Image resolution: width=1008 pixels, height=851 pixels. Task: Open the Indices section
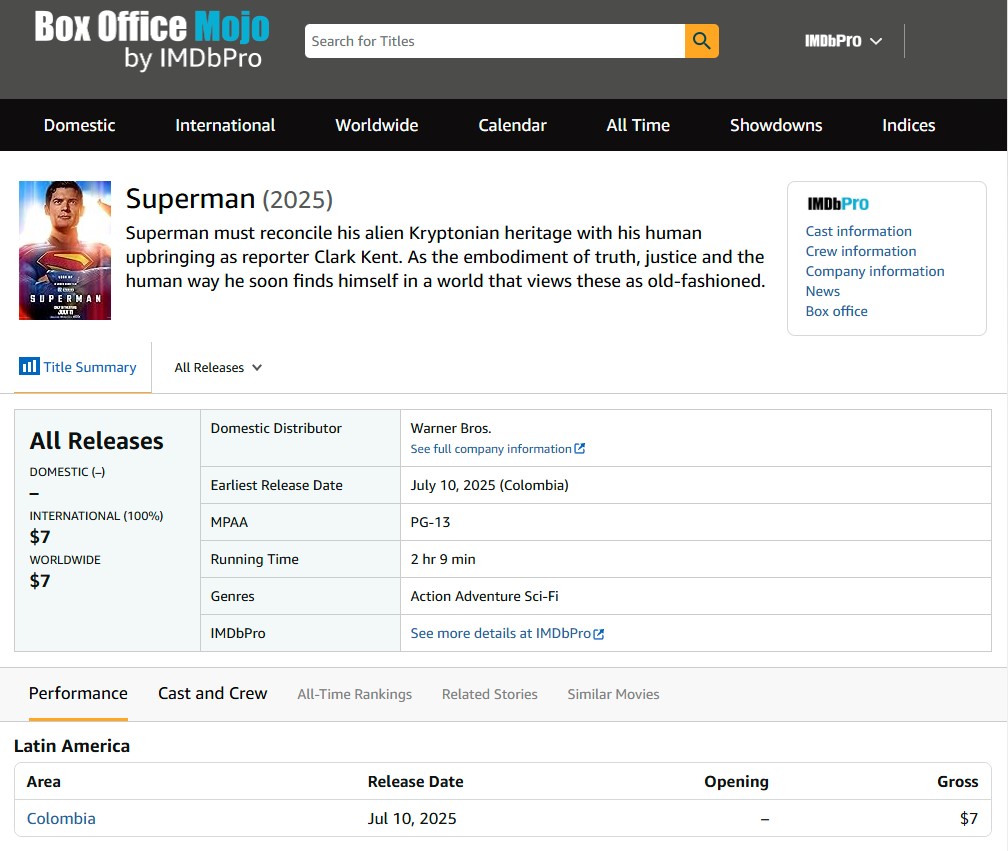point(908,125)
